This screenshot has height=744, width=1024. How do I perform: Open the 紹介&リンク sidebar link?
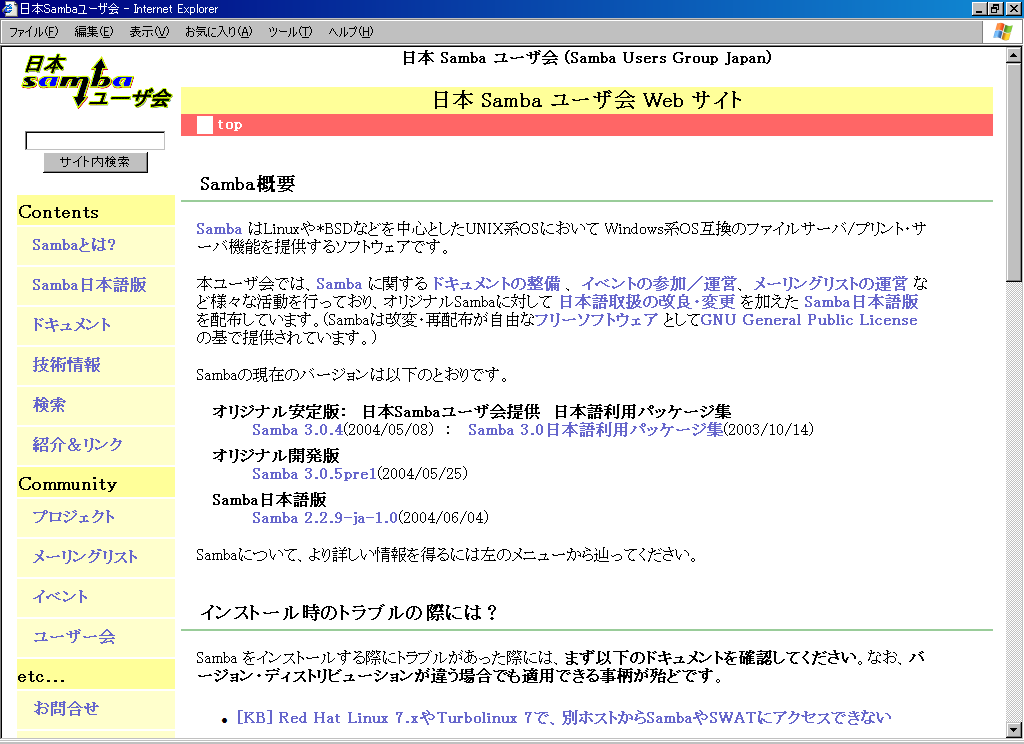(78, 444)
